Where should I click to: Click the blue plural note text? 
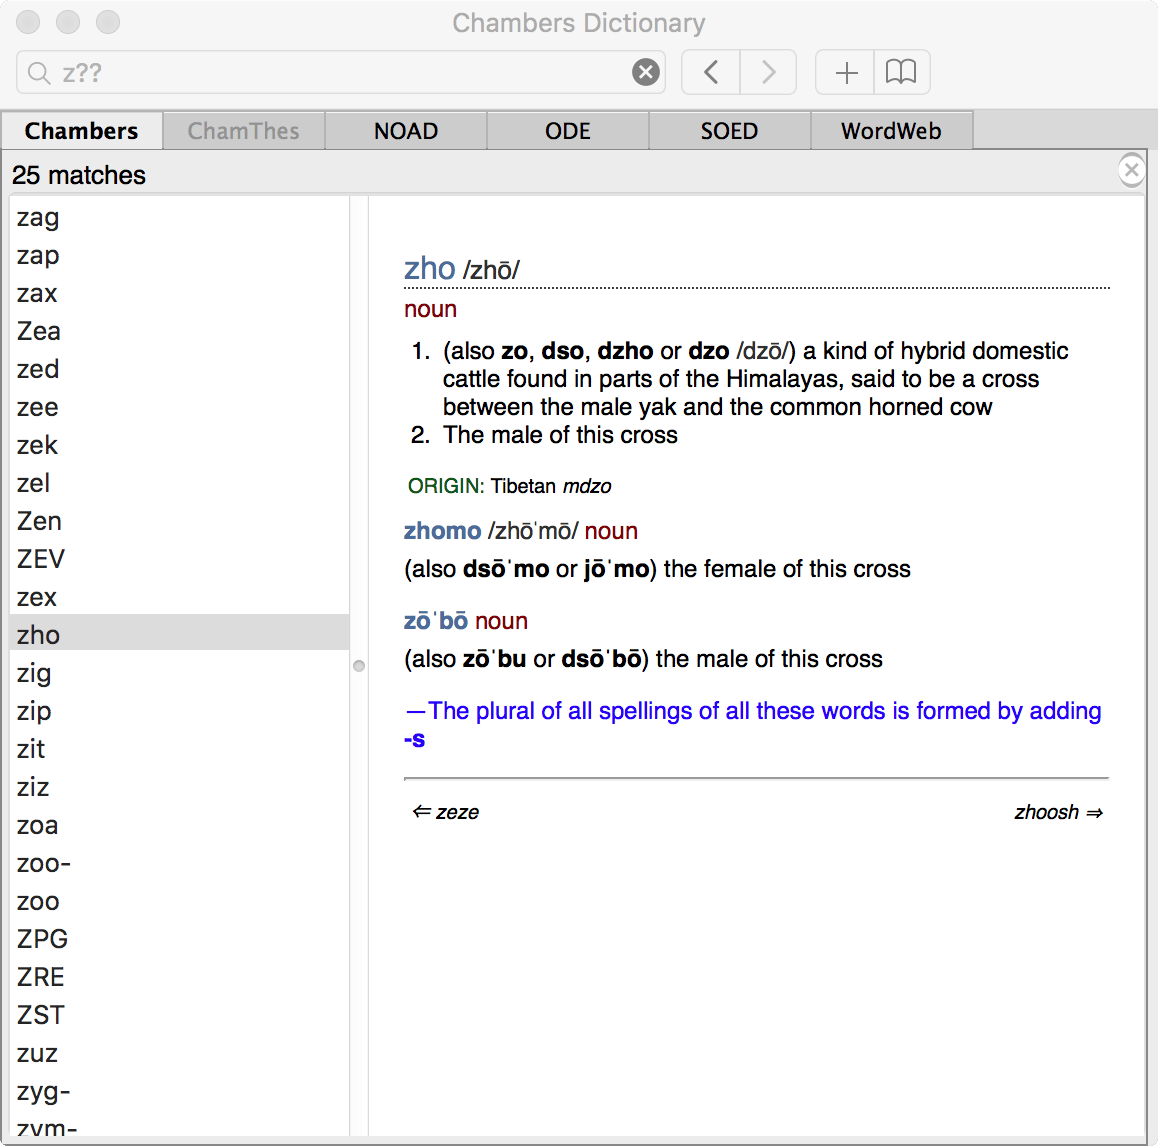point(753,724)
